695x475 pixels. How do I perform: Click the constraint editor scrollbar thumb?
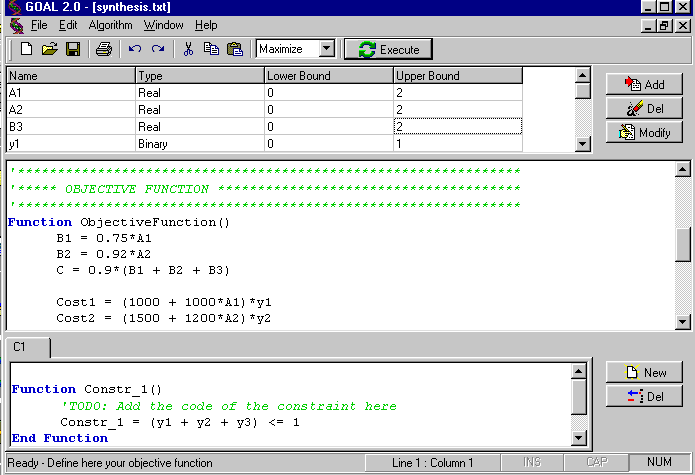578,396
